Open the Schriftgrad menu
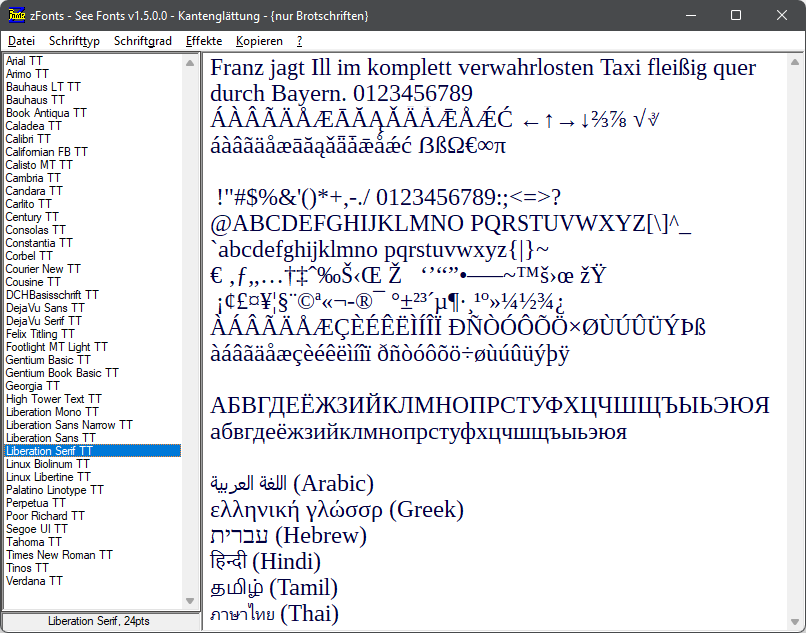The width and height of the screenshot is (806, 633). (x=142, y=41)
